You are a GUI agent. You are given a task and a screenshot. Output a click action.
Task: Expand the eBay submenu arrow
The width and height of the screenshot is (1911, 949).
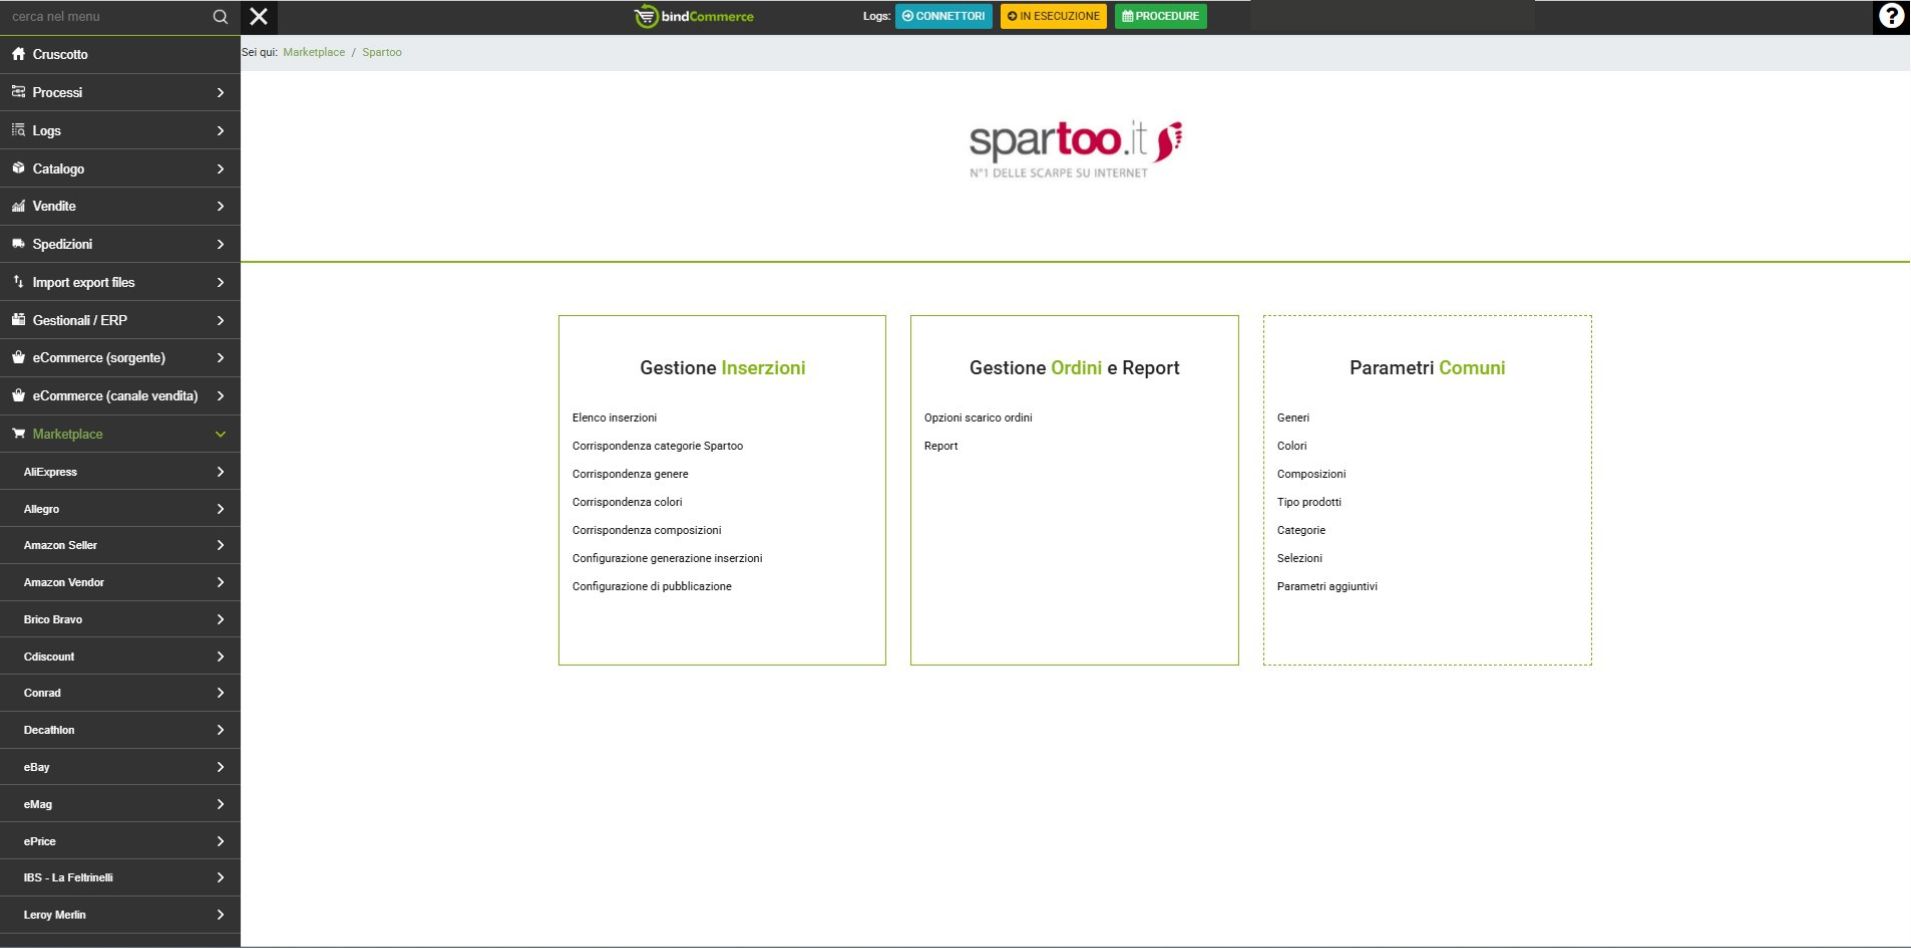click(220, 767)
